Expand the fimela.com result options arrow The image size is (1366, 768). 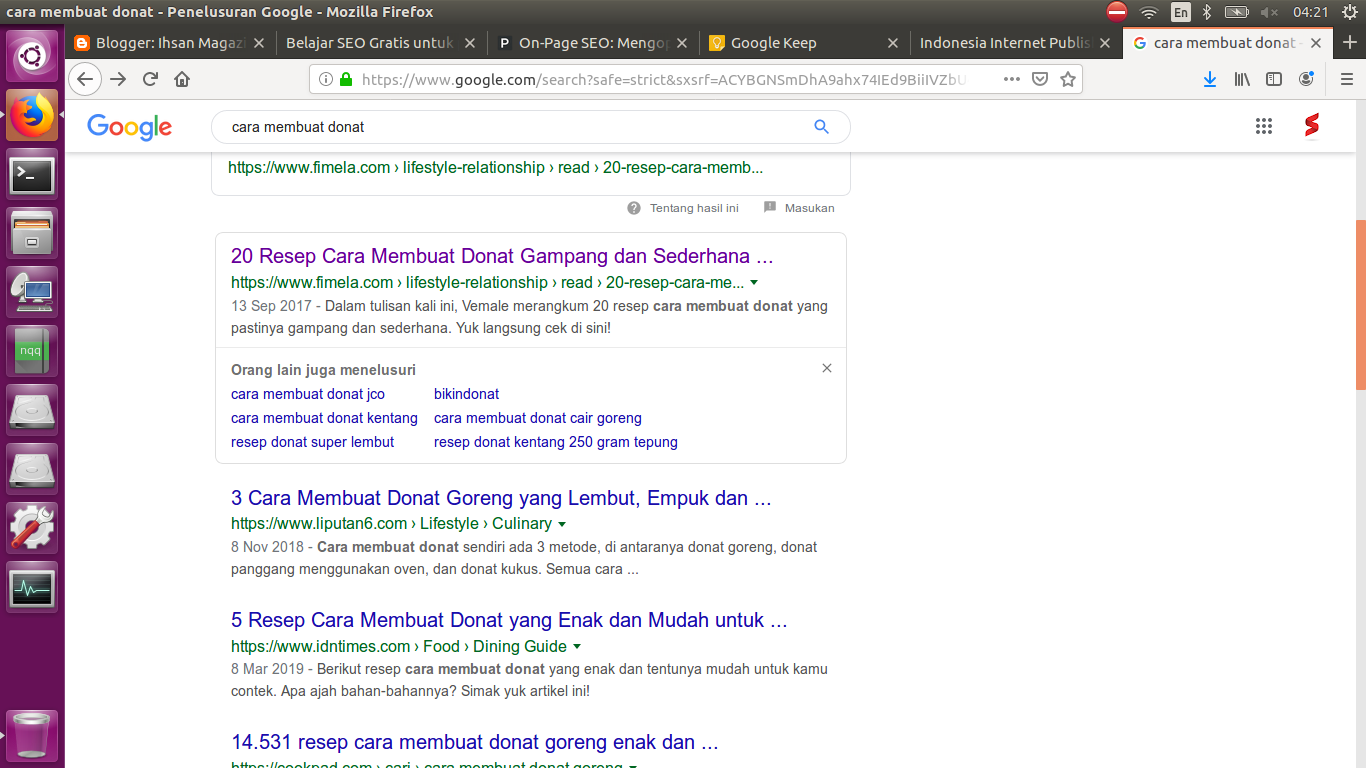pyautogui.click(x=754, y=283)
